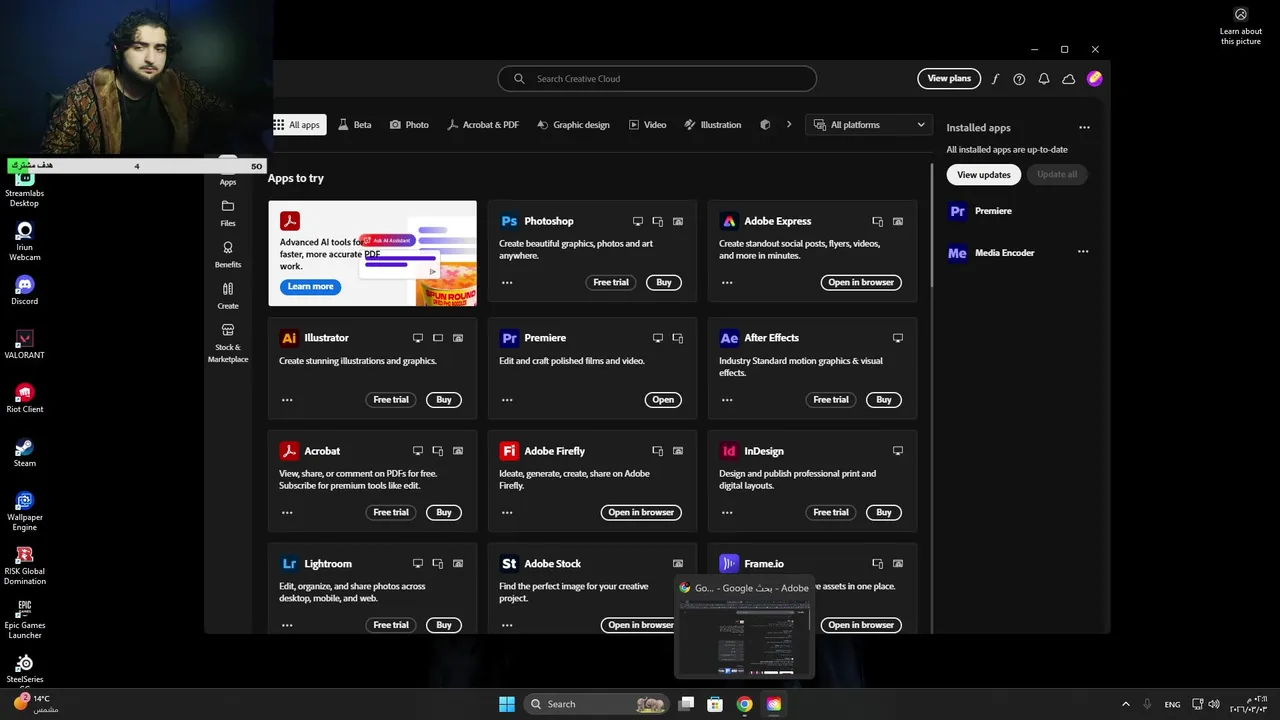Viewport: 1280px width, 720px height.
Task: Open the Create section in sidebar
Action: (x=228, y=295)
